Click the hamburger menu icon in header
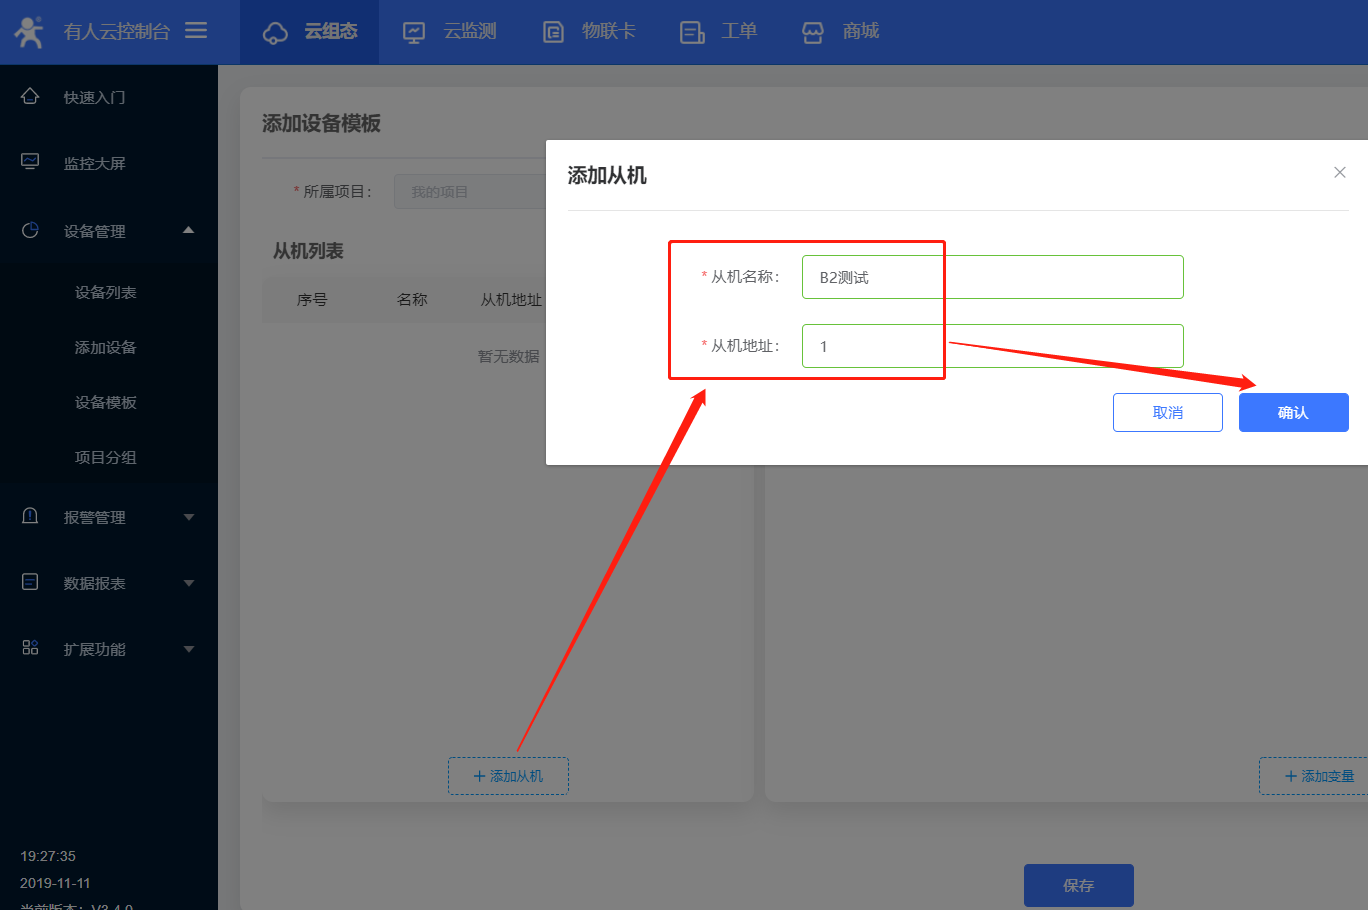The height and width of the screenshot is (910, 1368). click(x=196, y=31)
